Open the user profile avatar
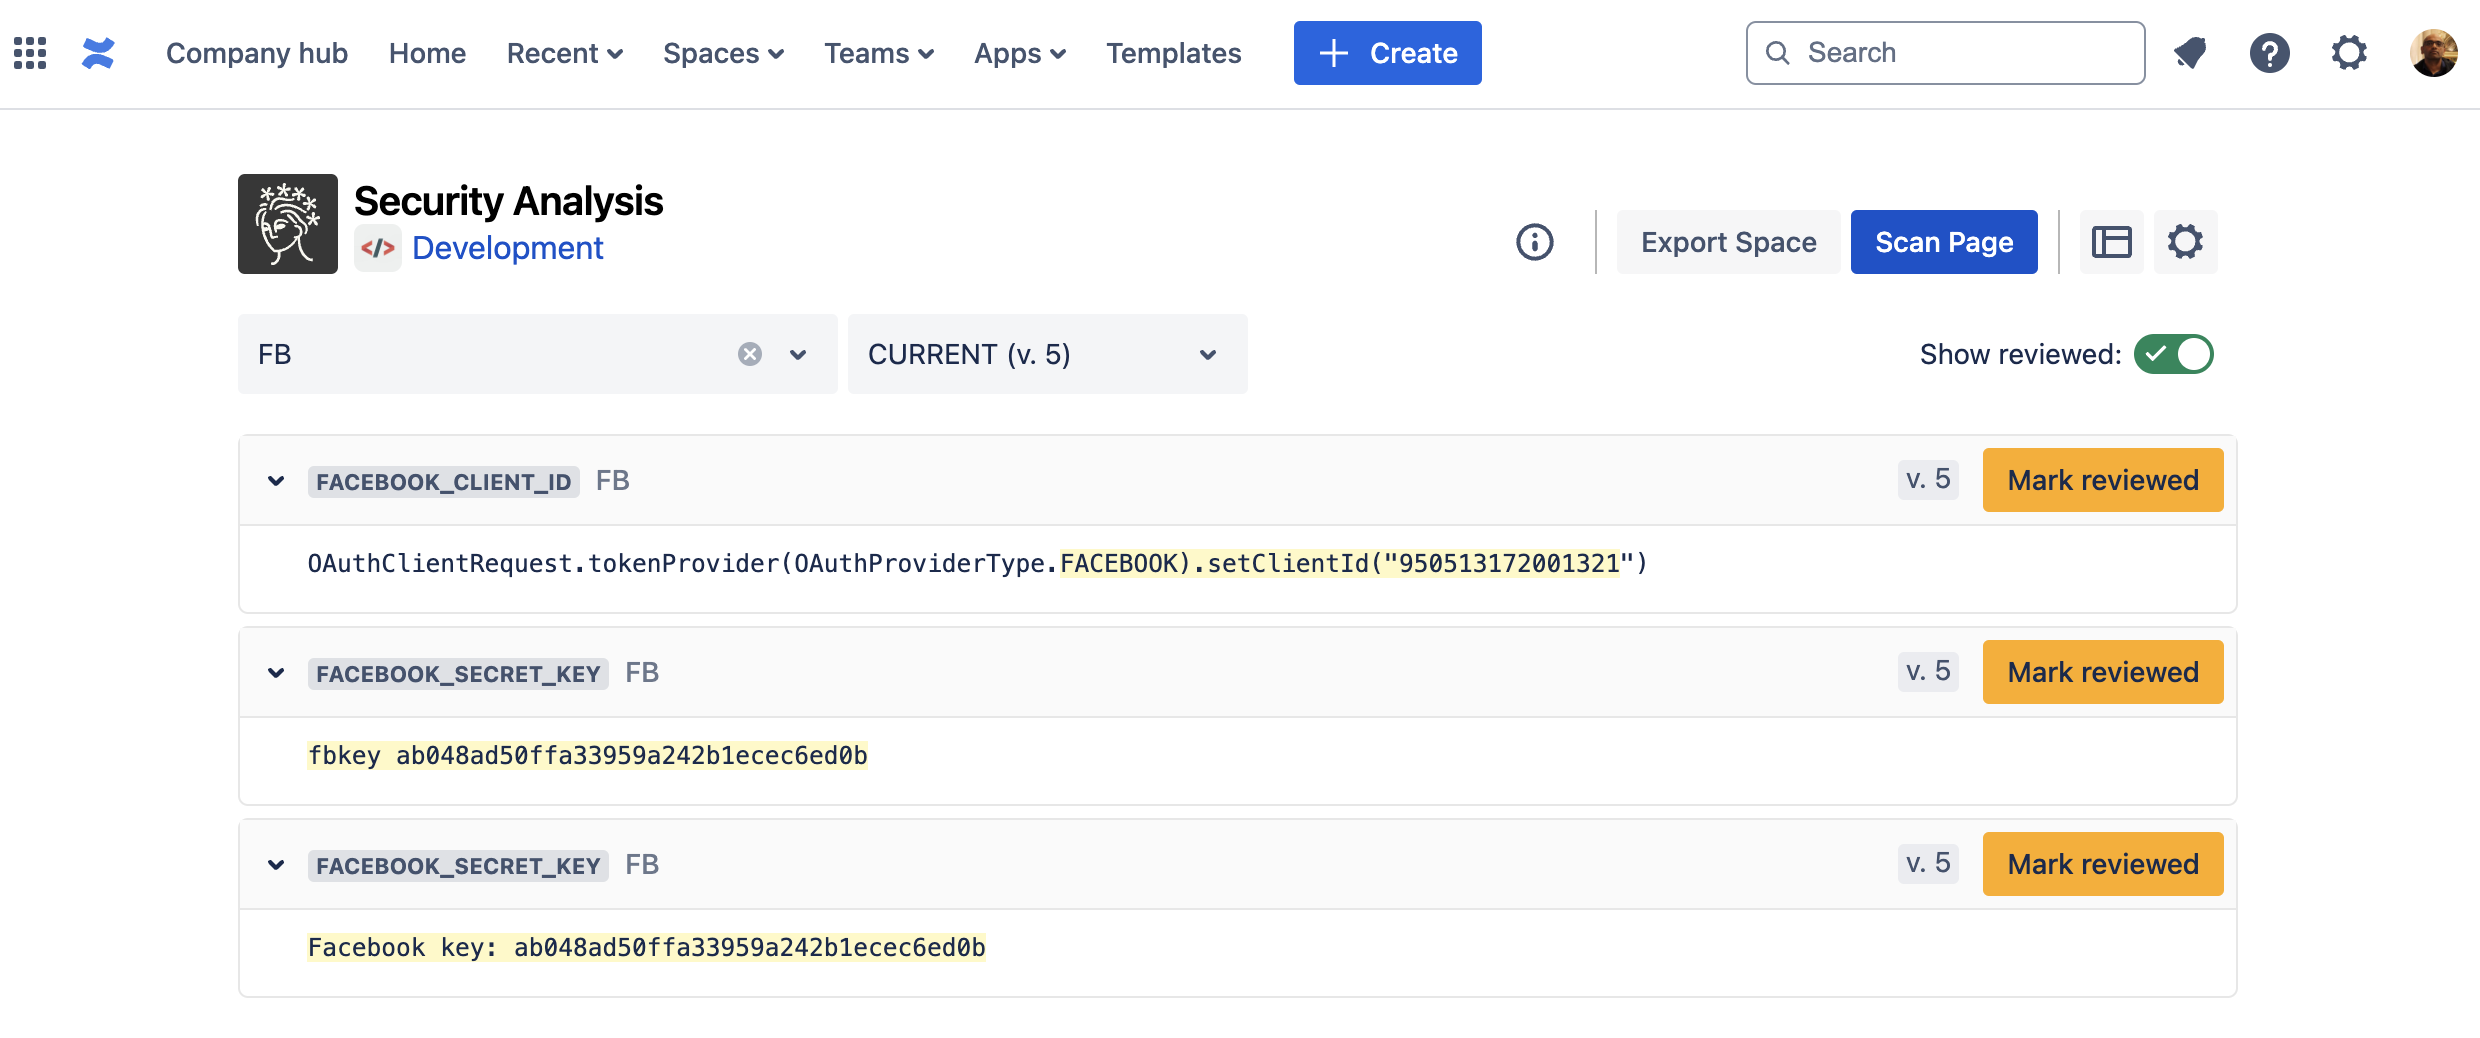Viewport: 2480px width, 1038px height. [x=2434, y=53]
